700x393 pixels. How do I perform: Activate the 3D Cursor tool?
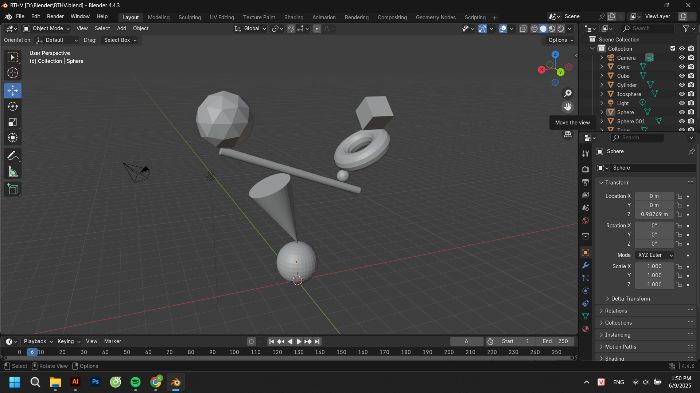pos(12,73)
